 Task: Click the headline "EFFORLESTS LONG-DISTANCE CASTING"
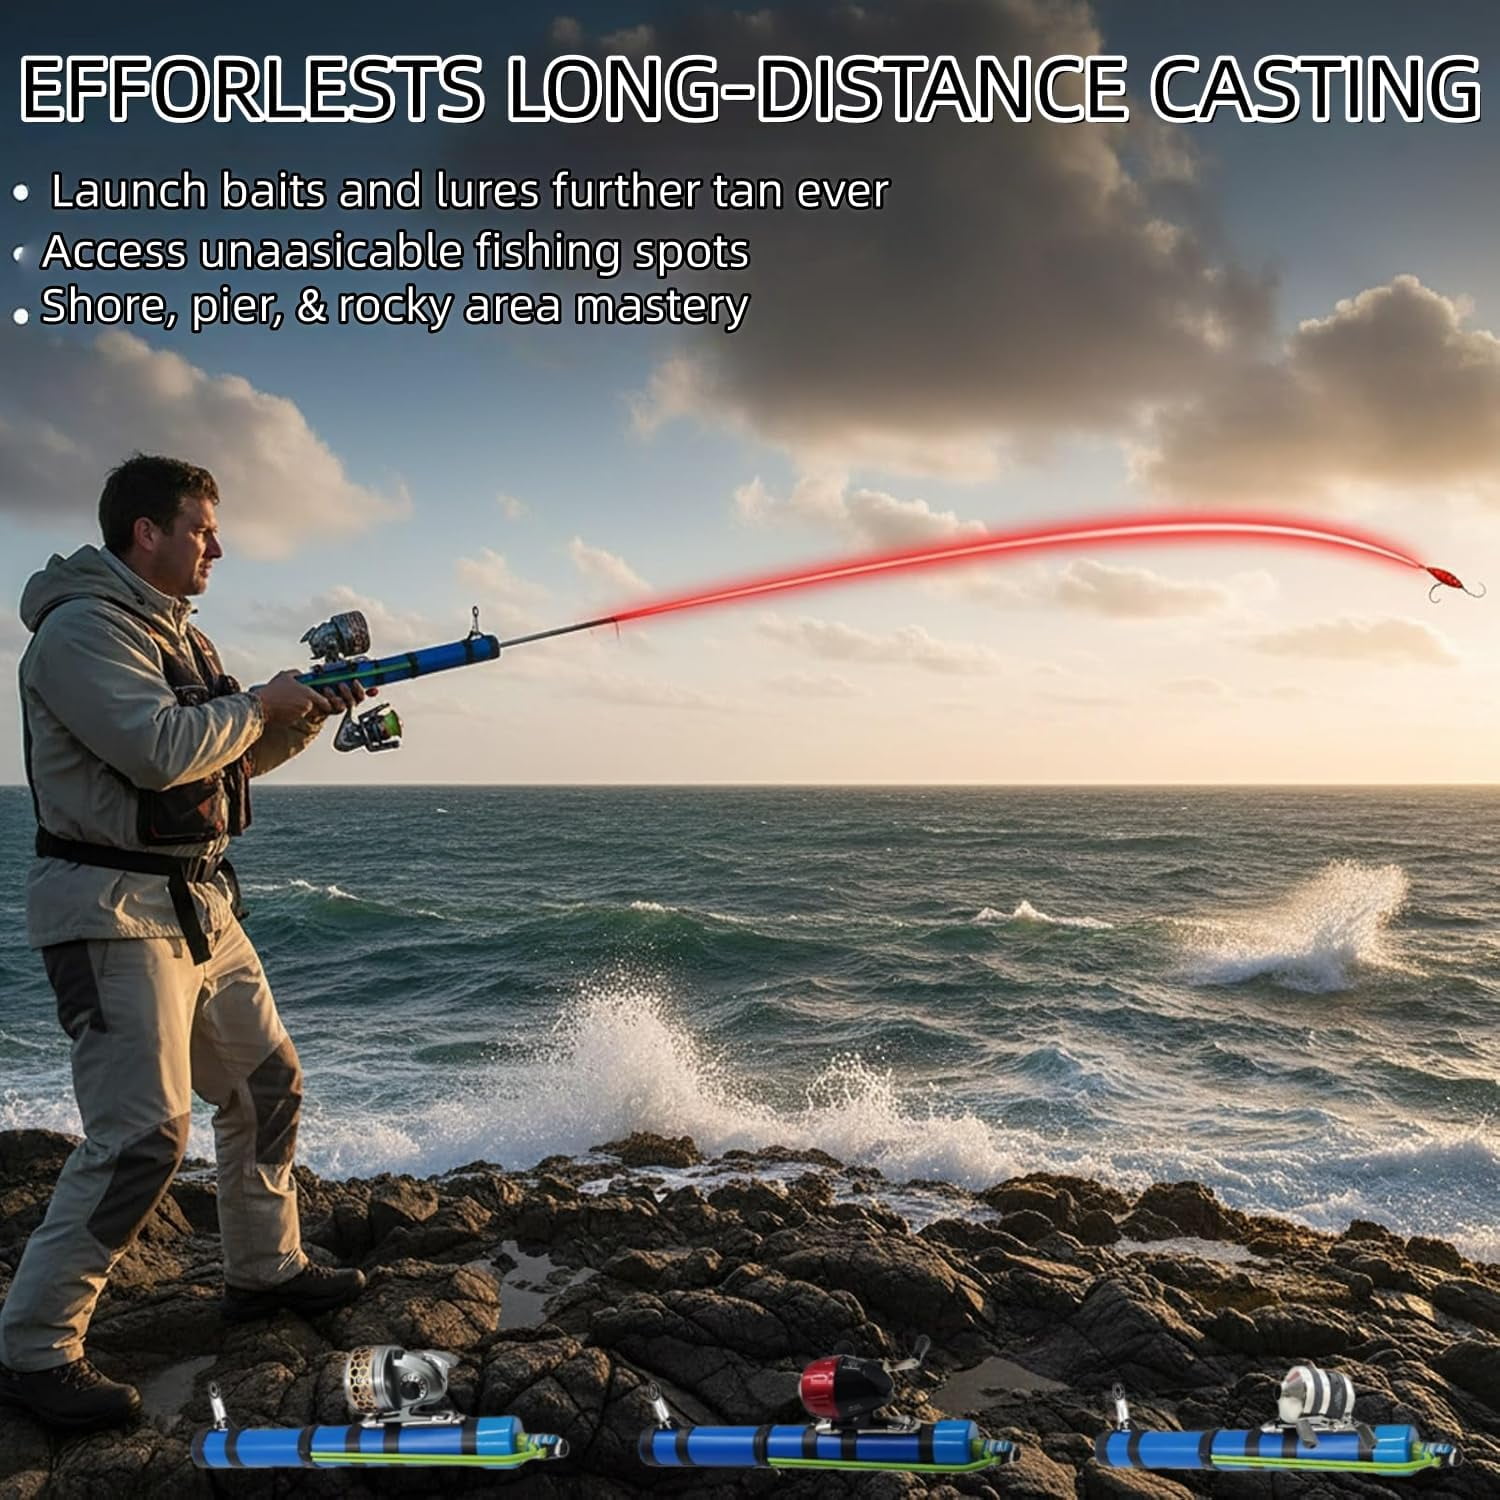pyautogui.click(x=749, y=90)
